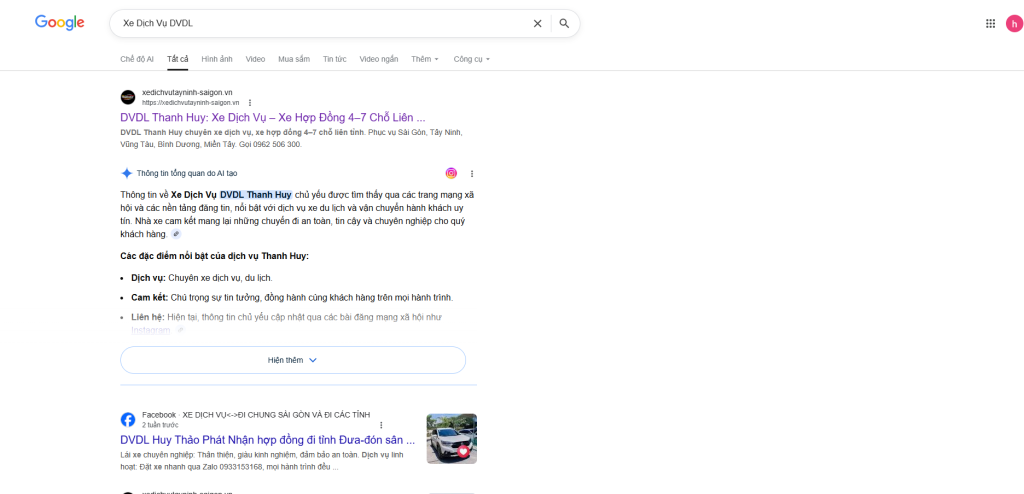This screenshot has width=1024, height=494.
Task: Click in the search input field
Action: tap(325, 24)
